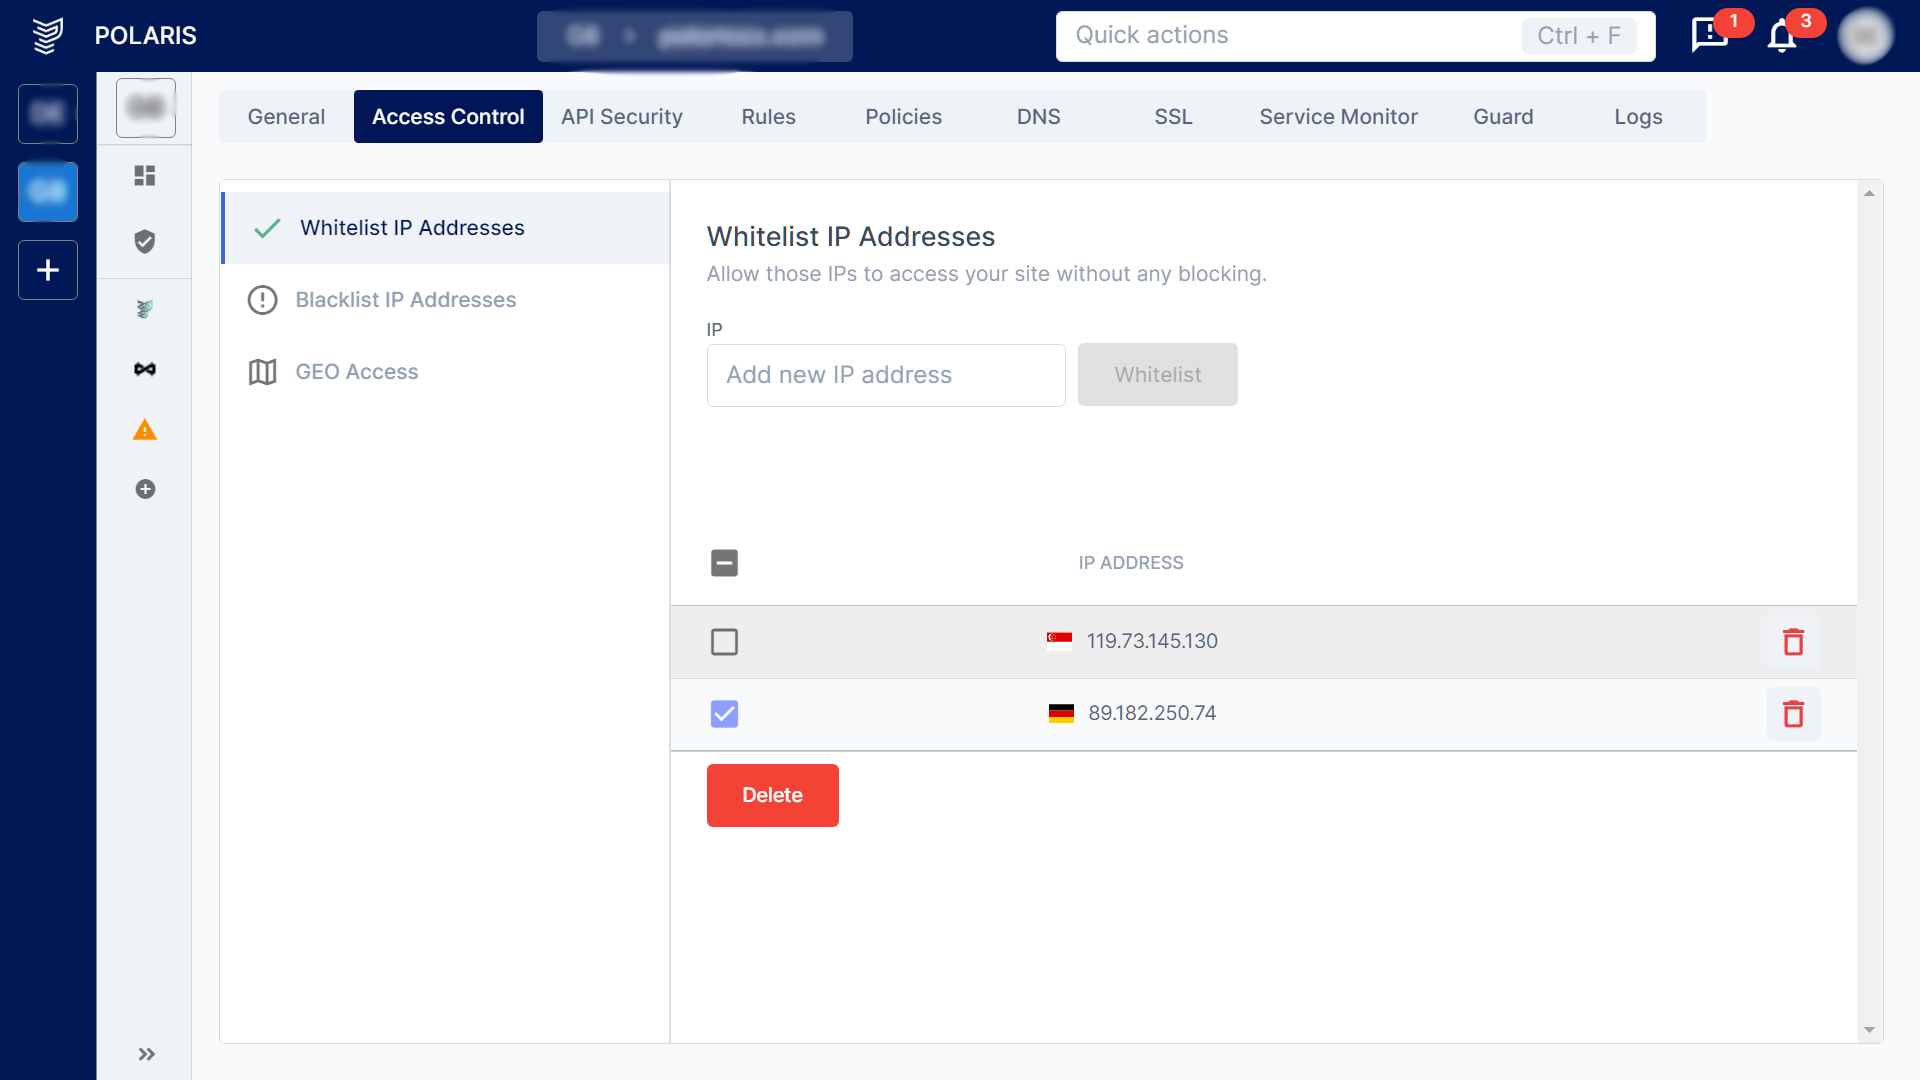Open the dashboard grid icon in sidebar
This screenshot has width=1920, height=1080.
point(145,176)
